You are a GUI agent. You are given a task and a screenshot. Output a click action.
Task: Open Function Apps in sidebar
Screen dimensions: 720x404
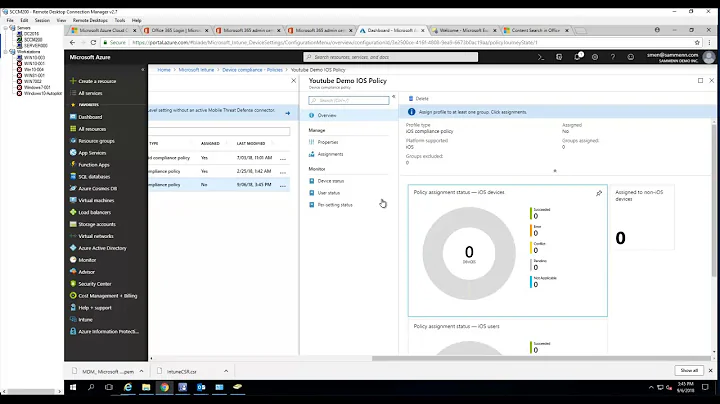tap(94, 165)
